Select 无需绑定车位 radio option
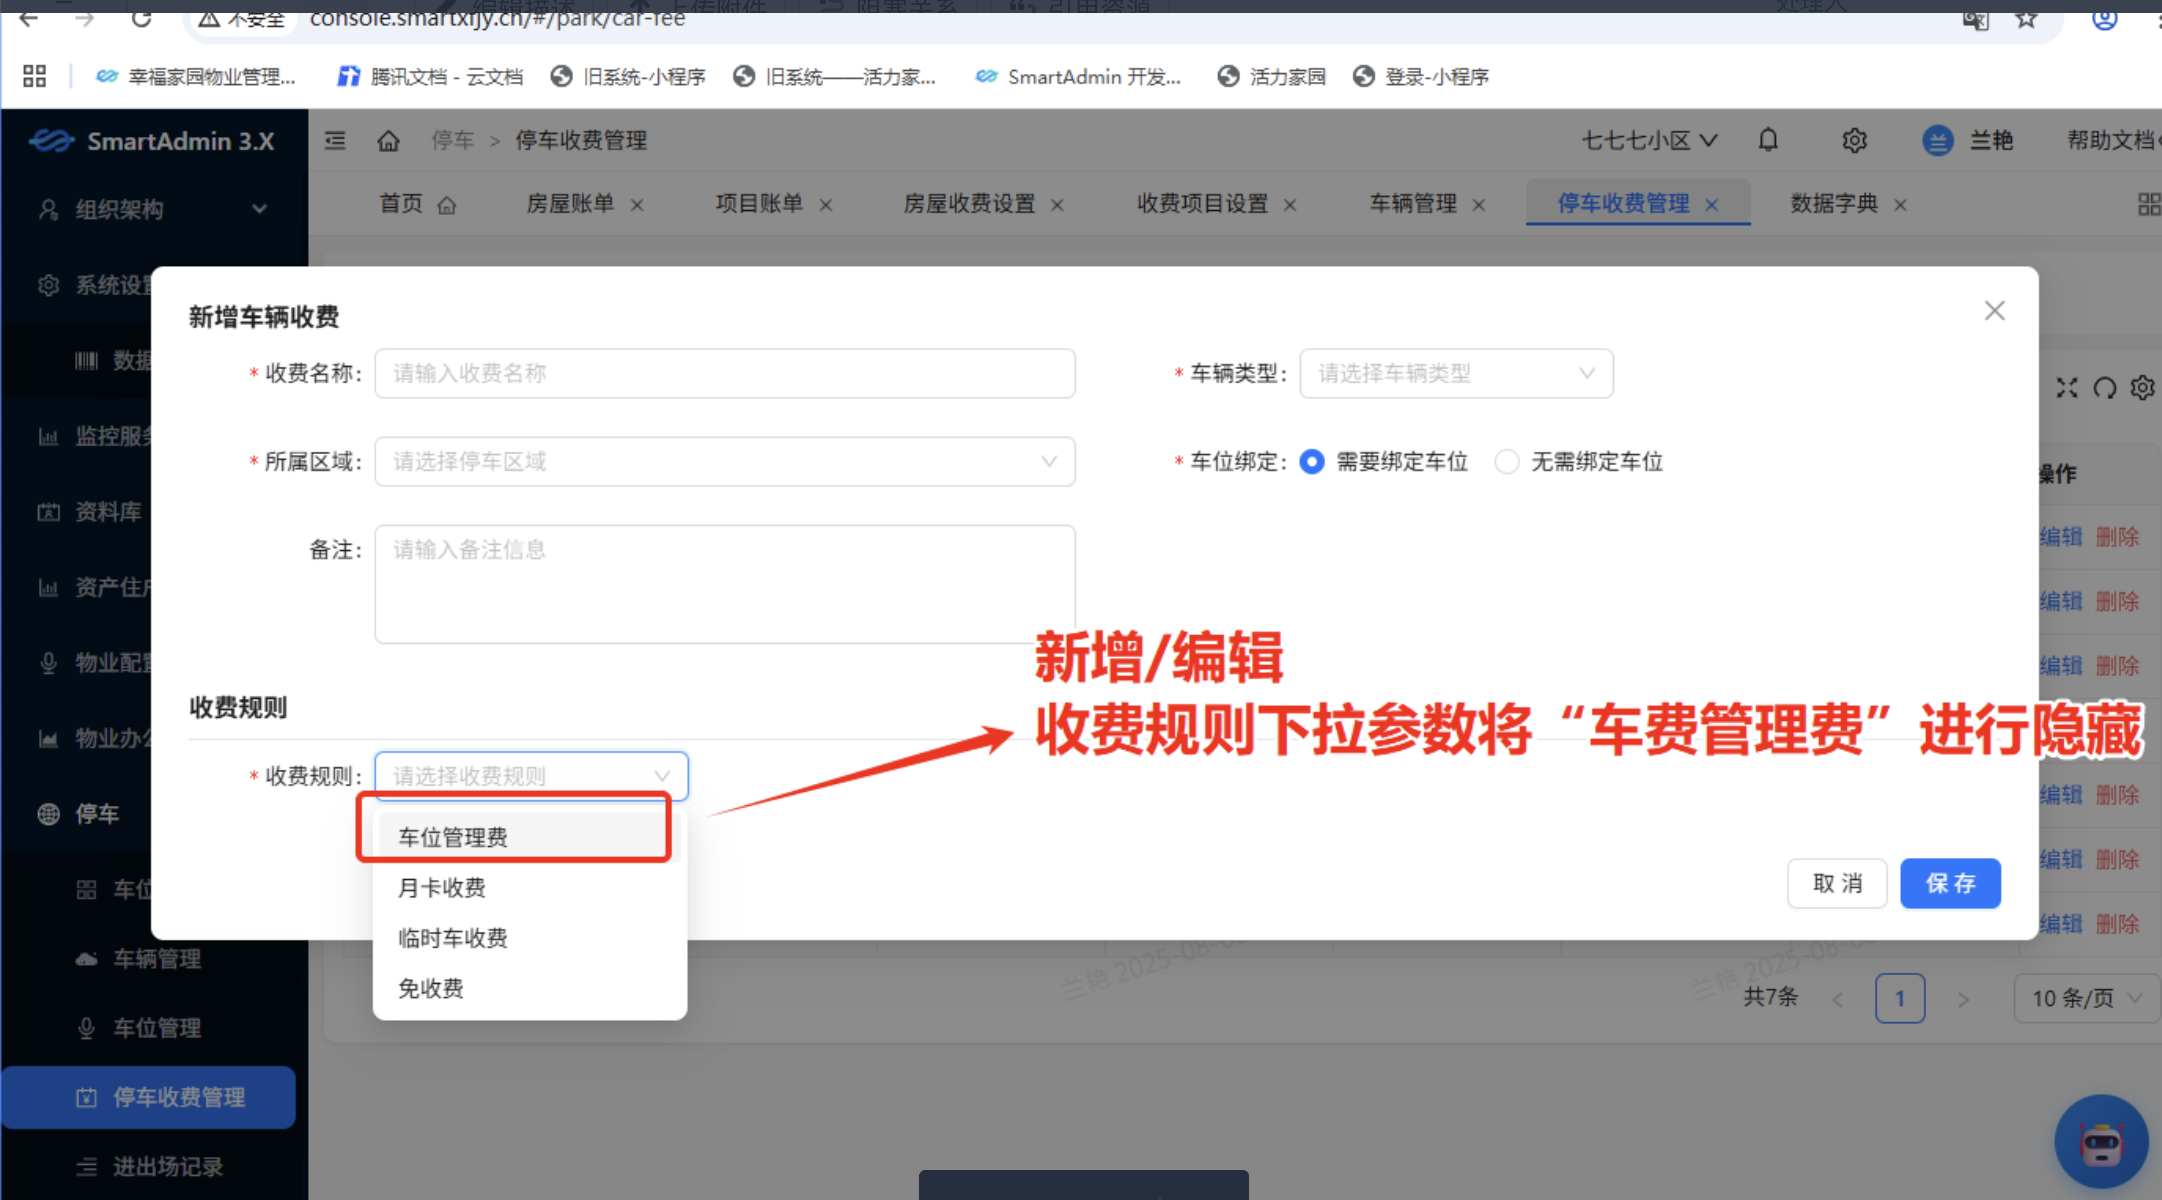Screen dimensions: 2162x1200 click(x=1507, y=462)
